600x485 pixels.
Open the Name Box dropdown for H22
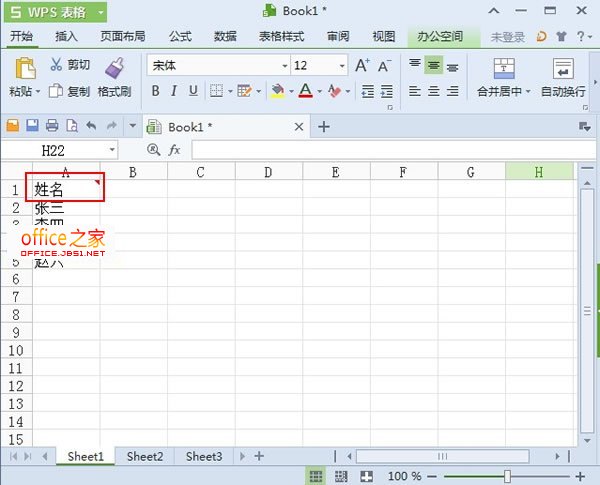point(112,150)
